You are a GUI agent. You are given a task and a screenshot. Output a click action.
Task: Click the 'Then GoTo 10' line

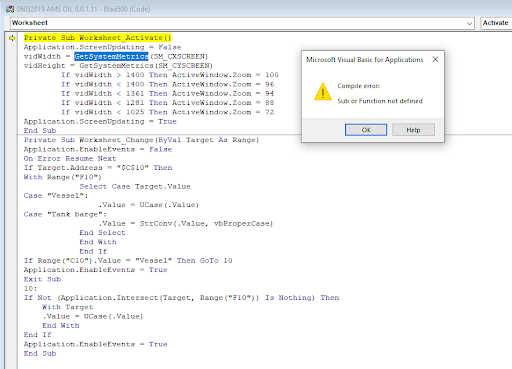(128, 261)
